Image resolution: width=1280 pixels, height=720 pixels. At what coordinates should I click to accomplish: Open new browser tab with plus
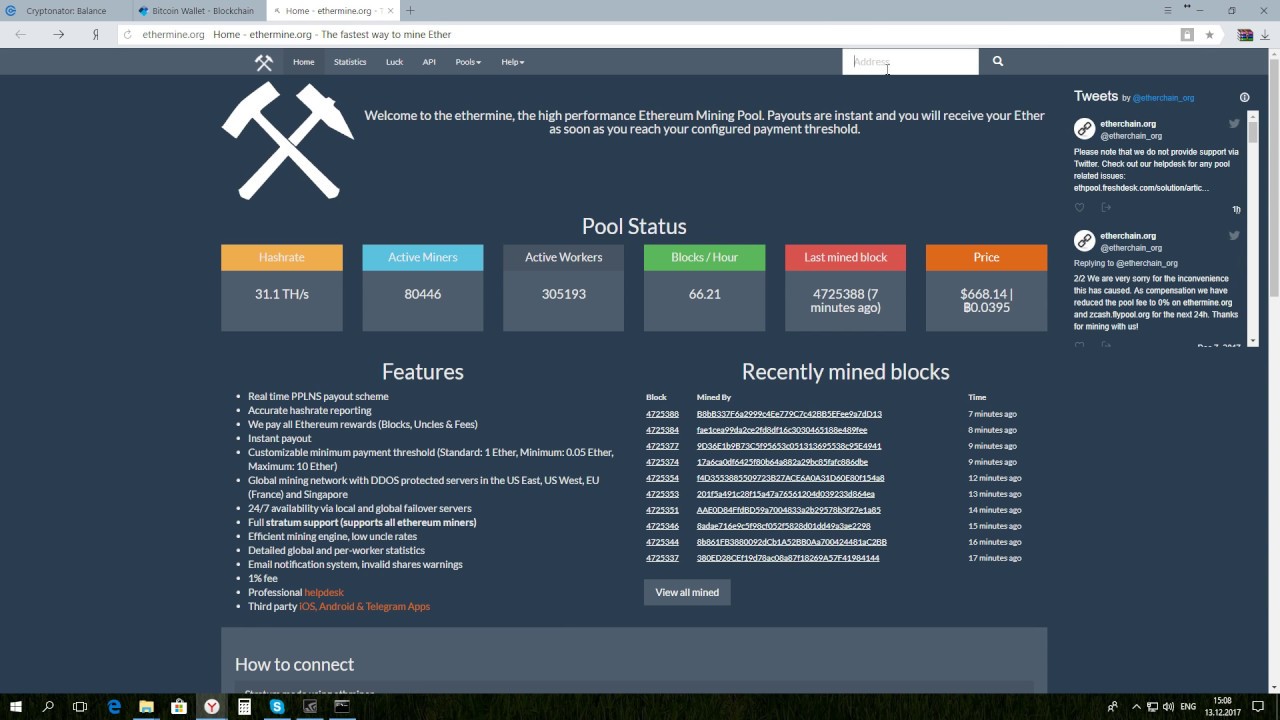(410, 11)
